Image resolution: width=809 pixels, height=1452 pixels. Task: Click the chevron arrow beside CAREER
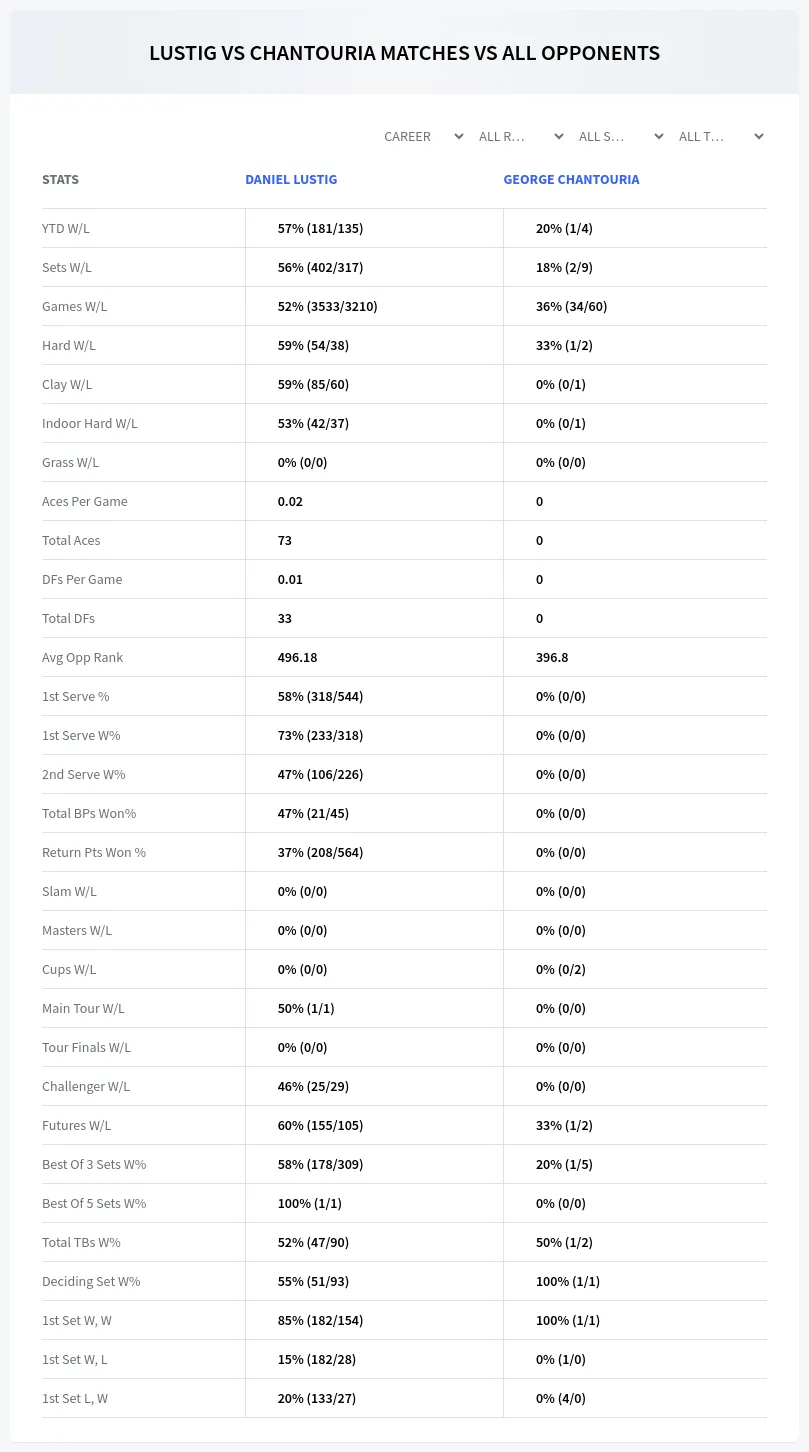coord(459,136)
